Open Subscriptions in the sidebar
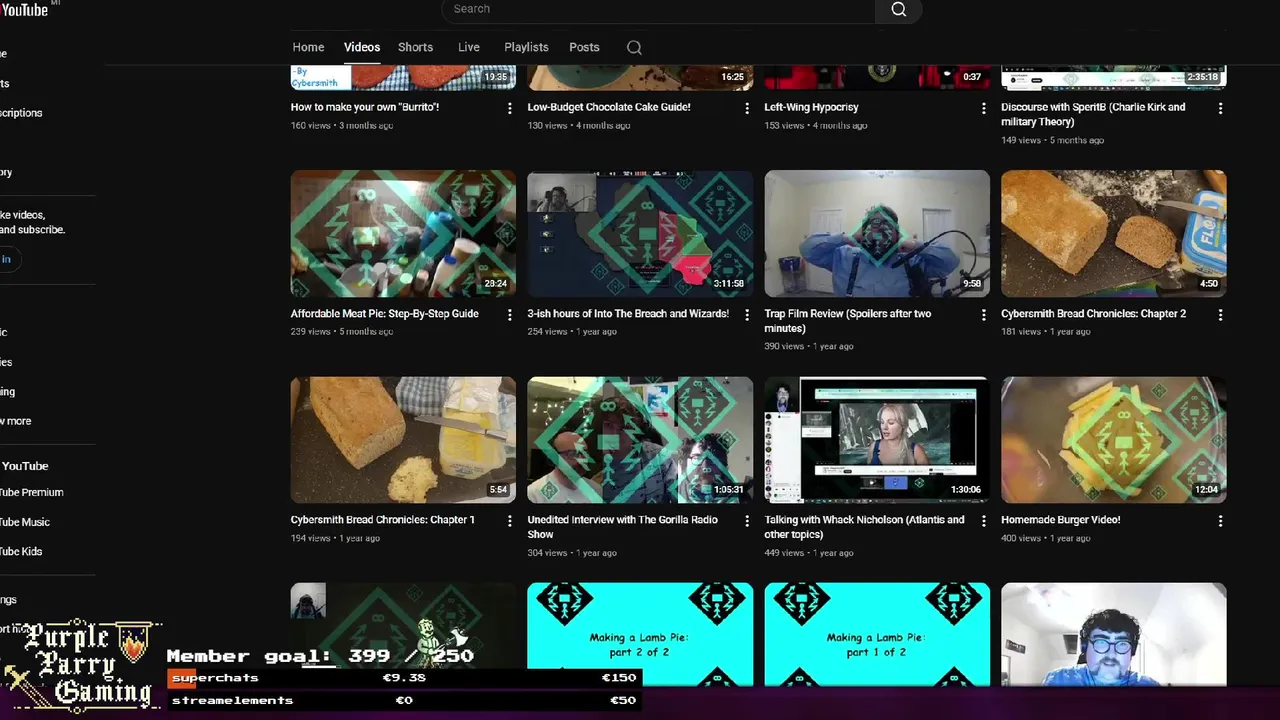The image size is (1280, 720). (21, 113)
